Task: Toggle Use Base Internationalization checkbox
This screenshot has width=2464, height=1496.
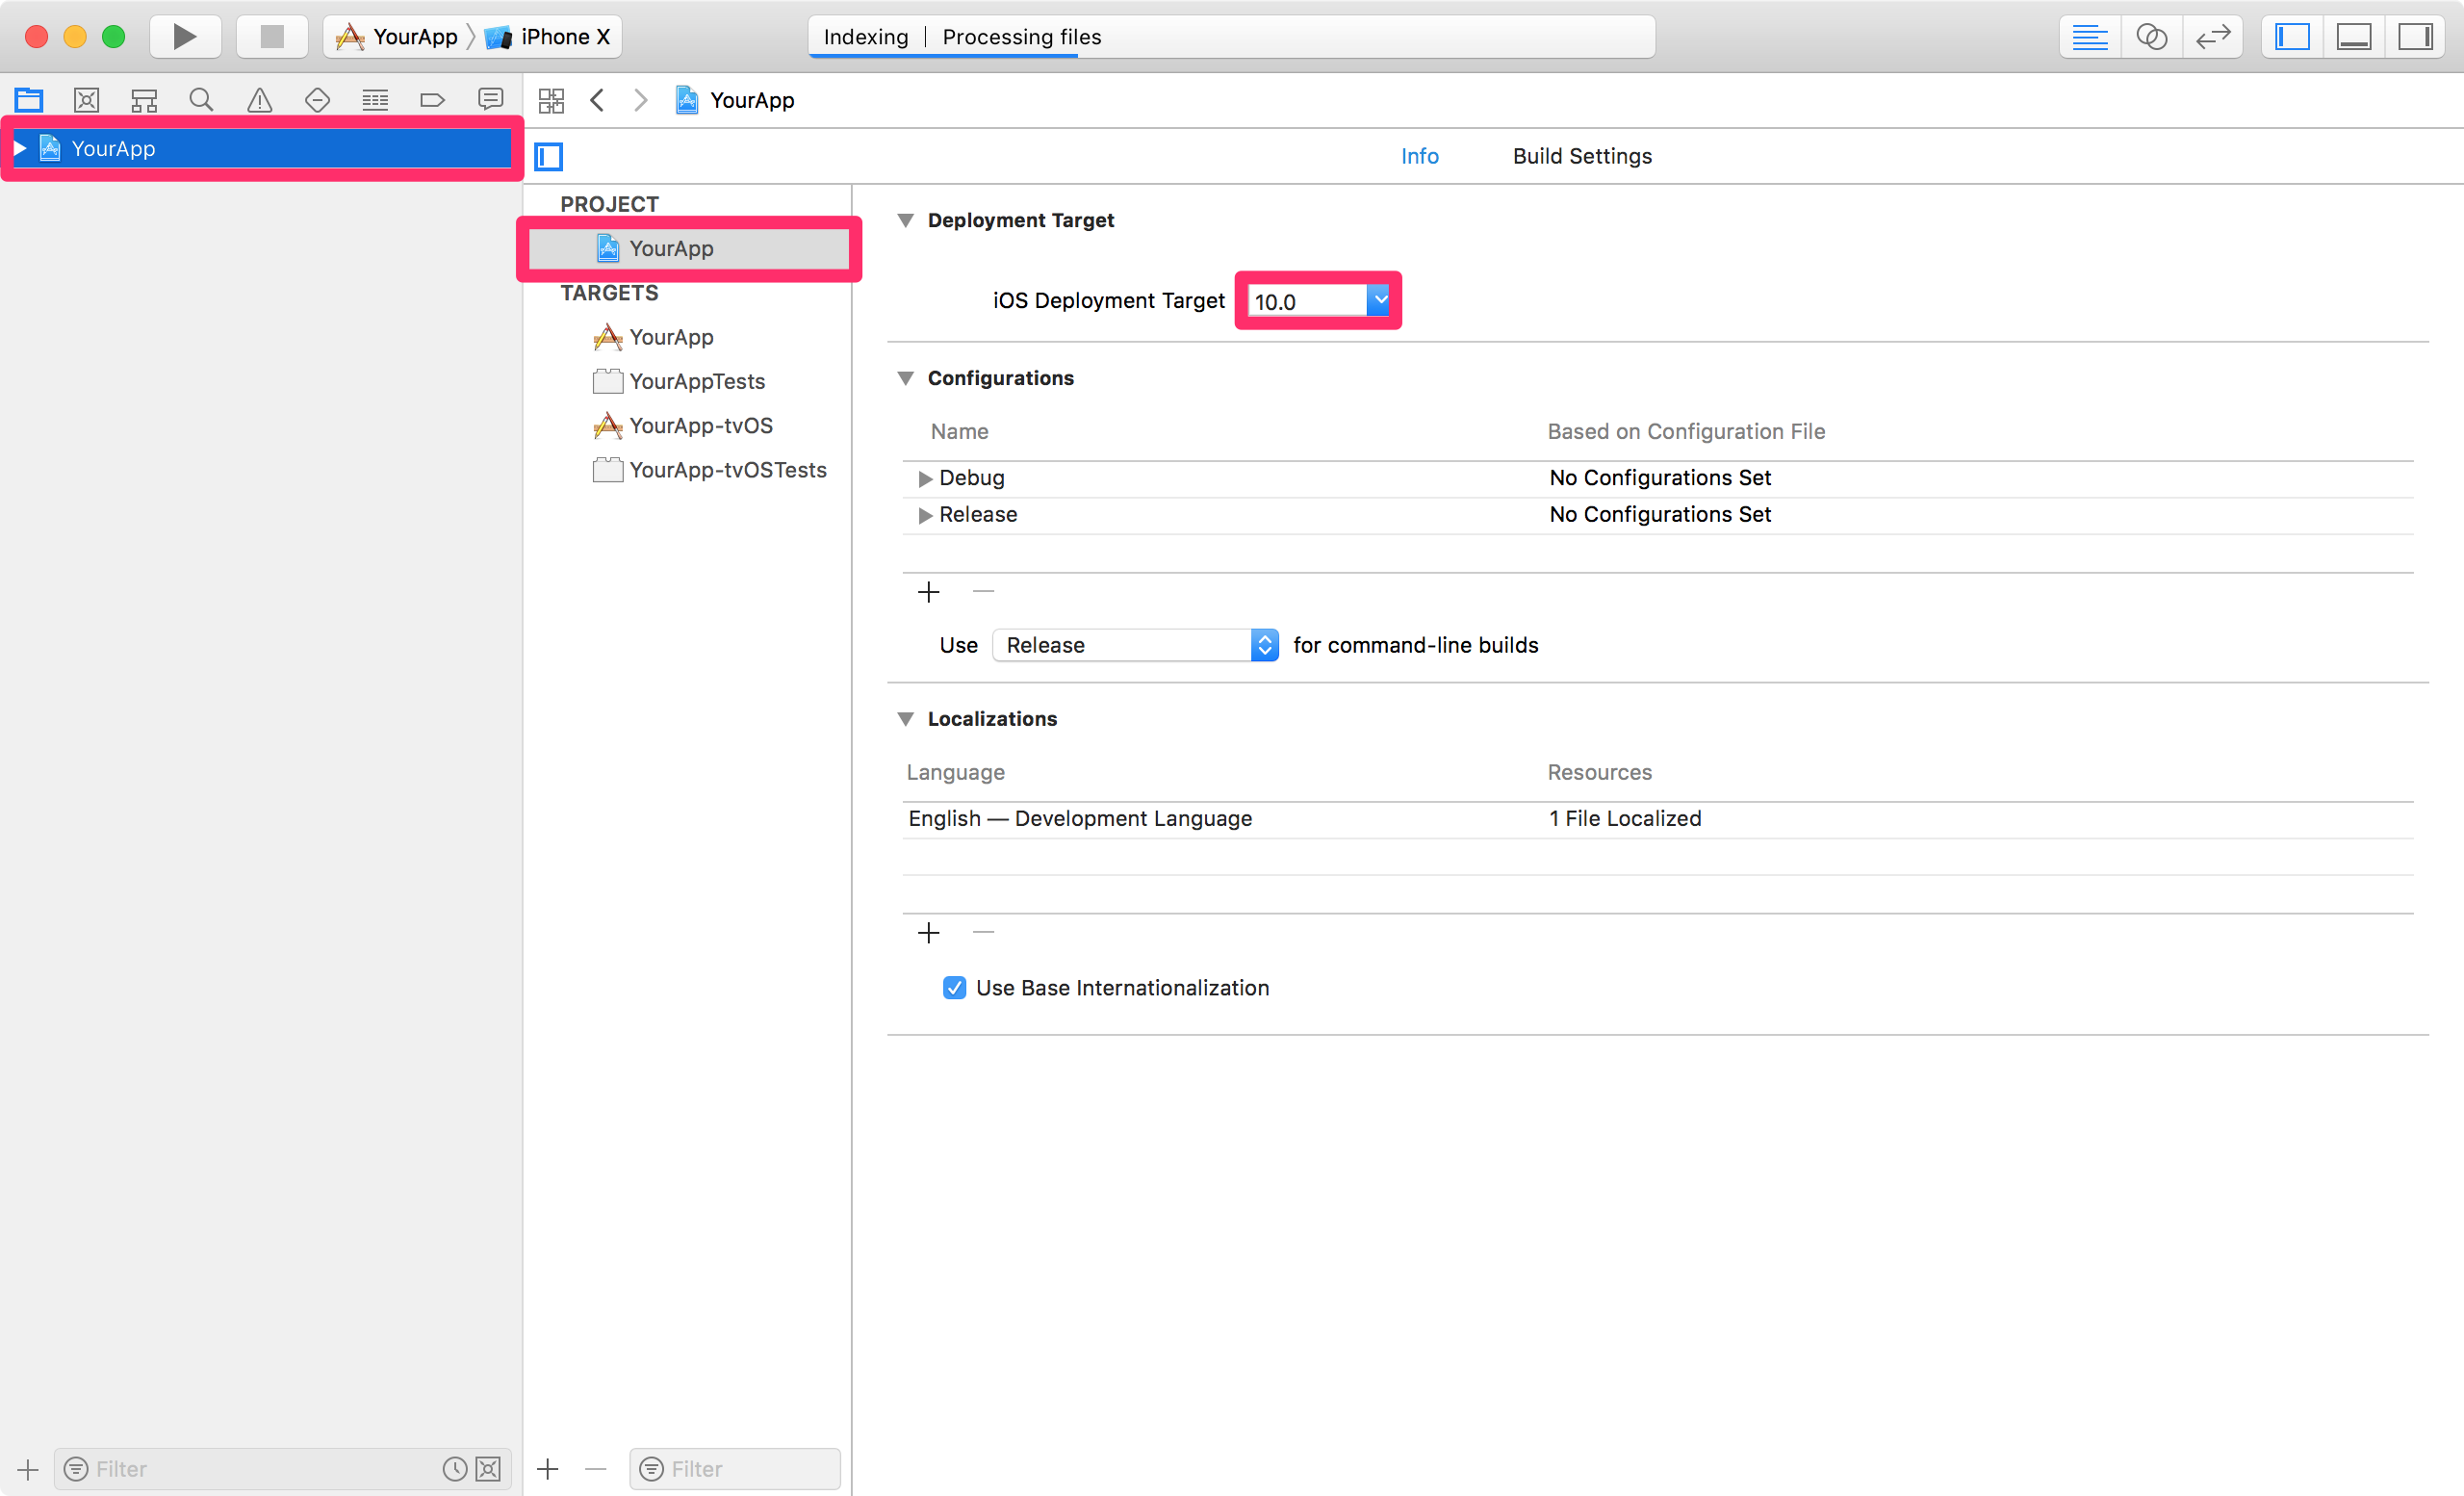Action: [954, 988]
